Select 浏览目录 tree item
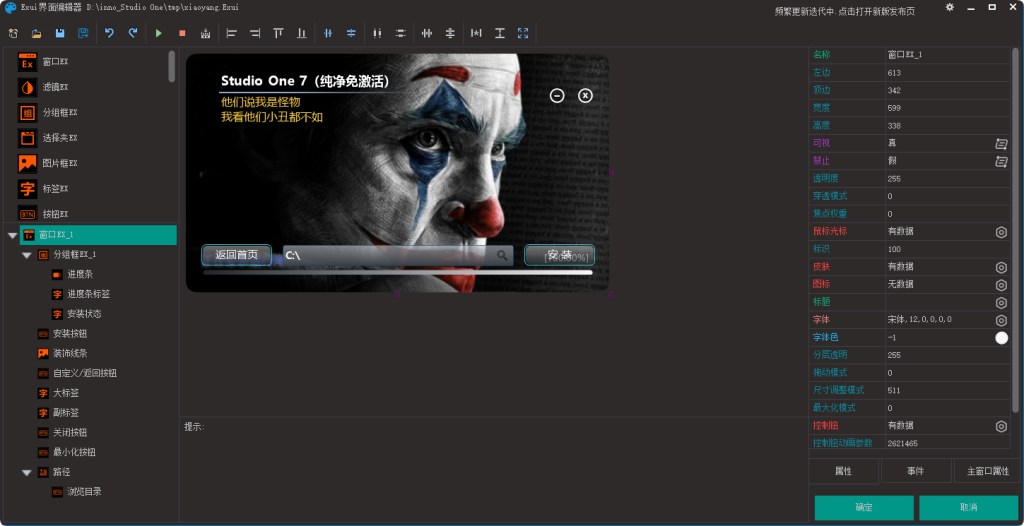The image size is (1024, 526). coord(76,491)
